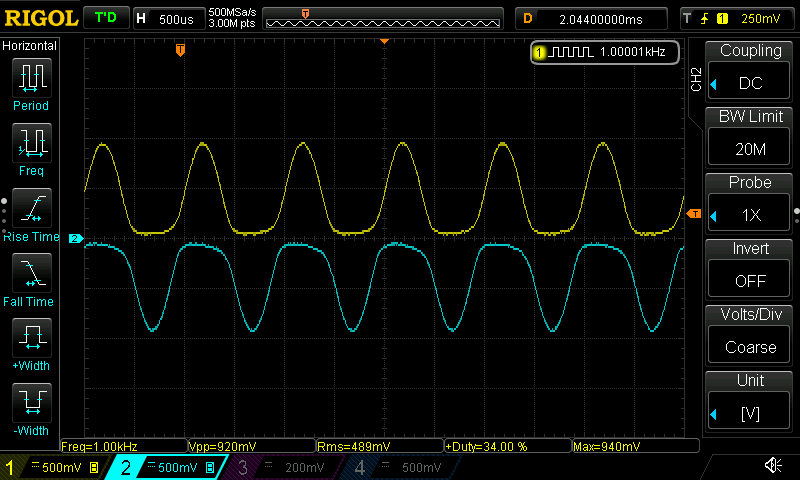
Task: Select channel 1 500mV tab
Action: 54,467
